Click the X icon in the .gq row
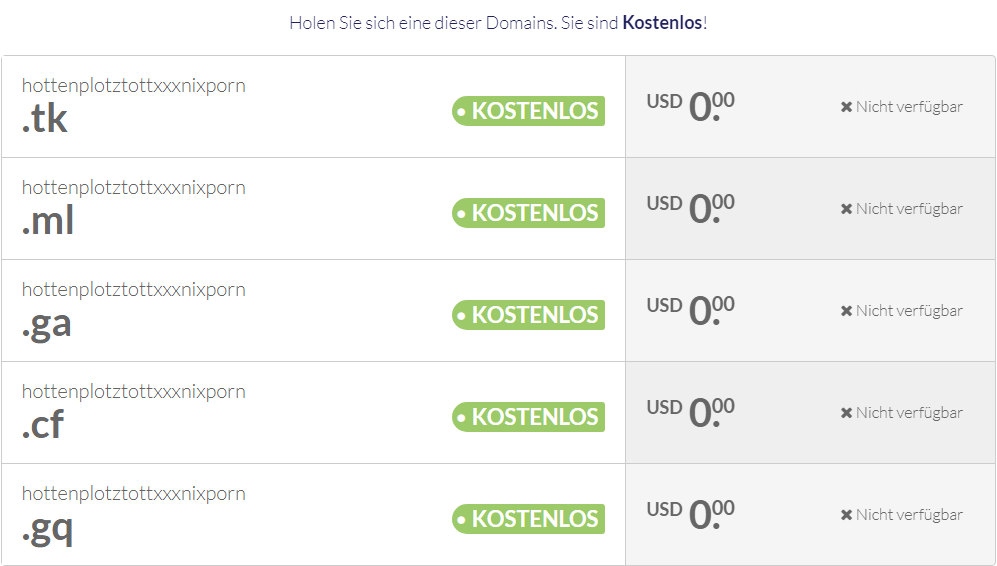This screenshot has width=997, height=566. click(x=846, y=515)
